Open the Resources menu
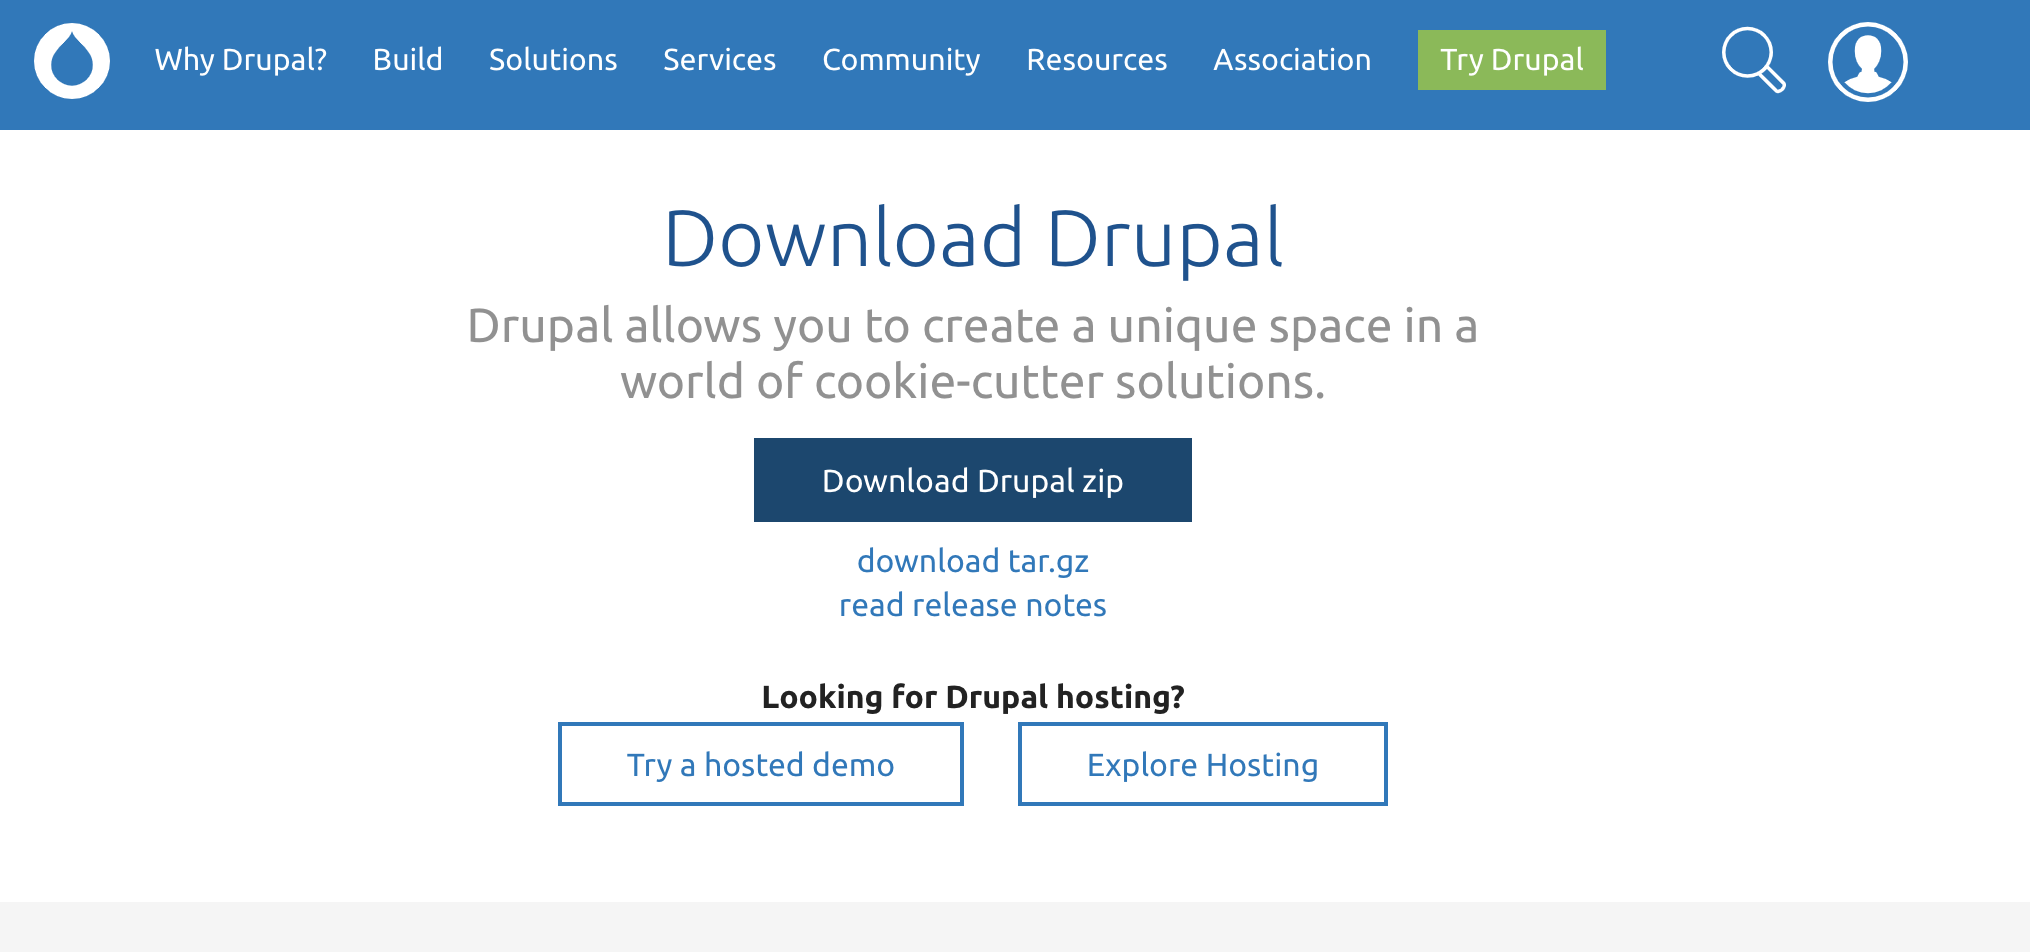Viewport: 2030px width, 952px height. (1096, 60)
